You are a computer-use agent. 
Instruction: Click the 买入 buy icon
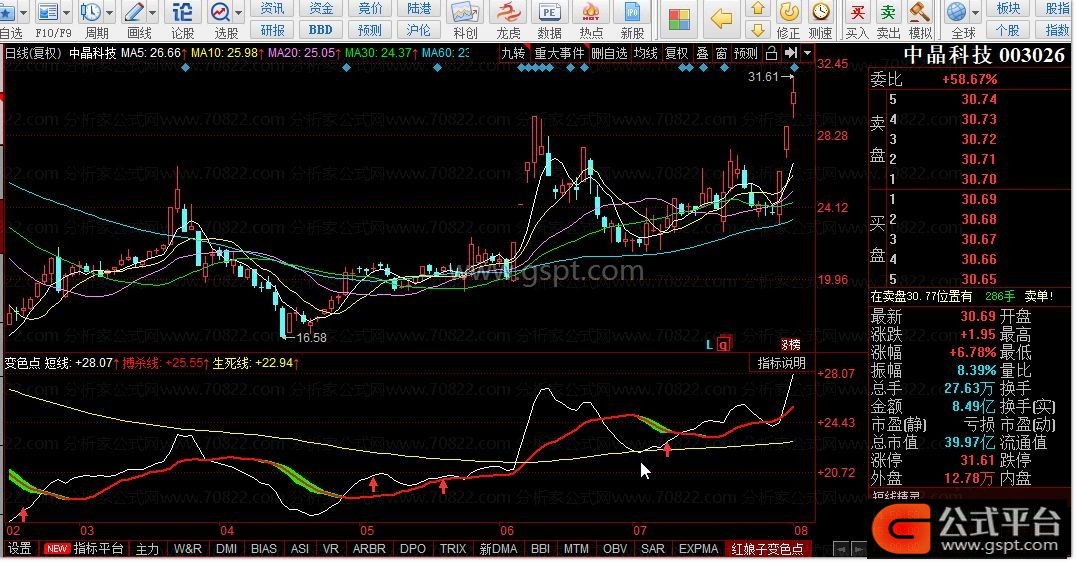[x=857, y=12]
